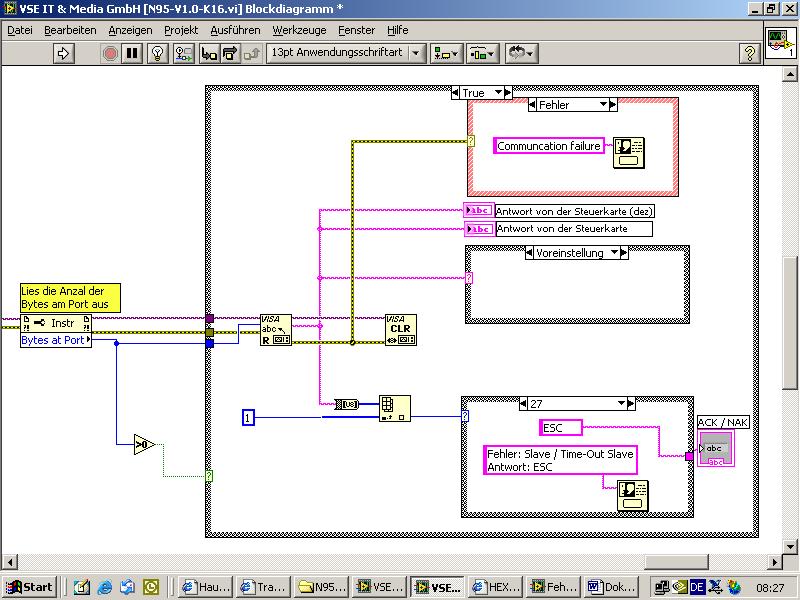Image resolution: width=800 pixels, height=600 pixels.
Task: Go to previous case of 27 structure
Action: tap(523, 404)
